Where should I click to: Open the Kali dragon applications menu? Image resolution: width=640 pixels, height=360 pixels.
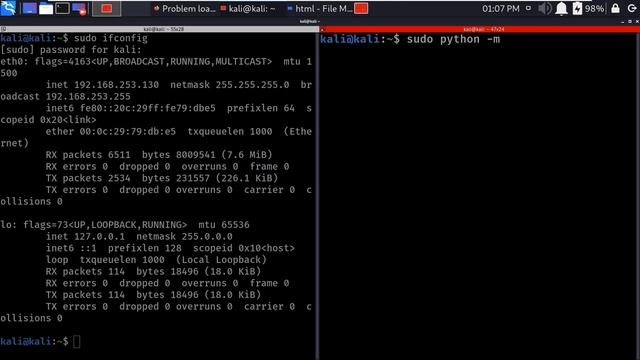pos(8,8)
